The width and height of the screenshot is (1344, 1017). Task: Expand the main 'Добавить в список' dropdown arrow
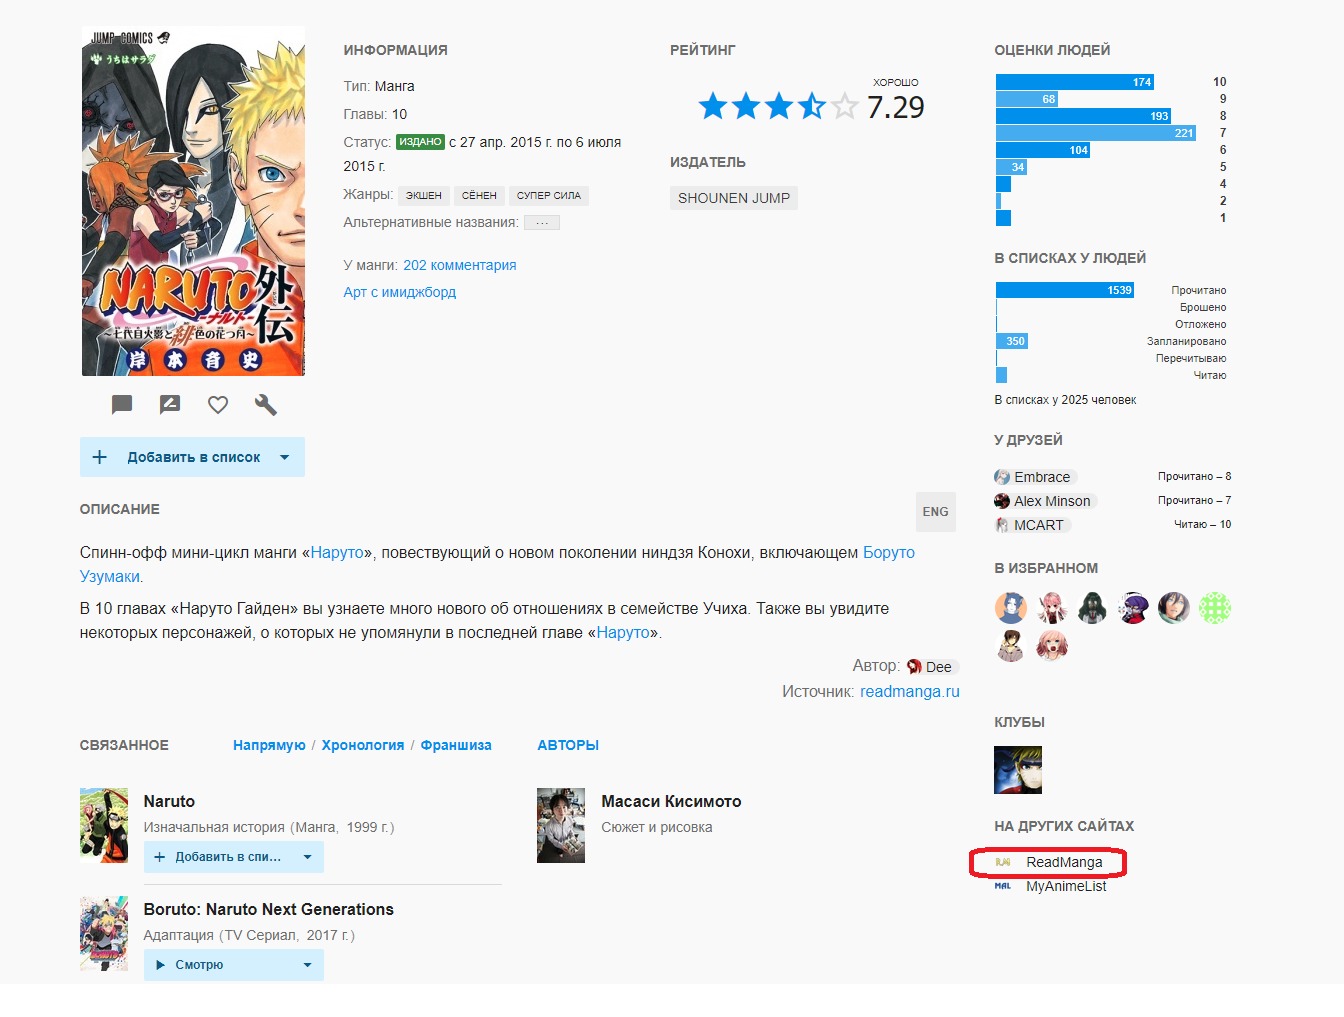pos(285,457)
